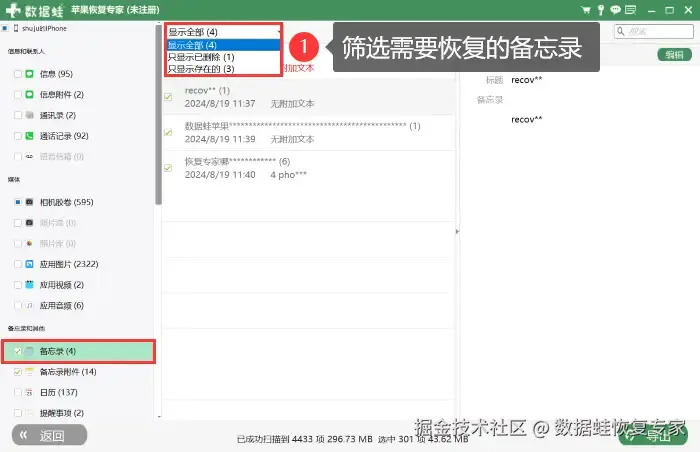Click the 日历 (137) calendar icon

pyautogui.click(x=29, y=392)
